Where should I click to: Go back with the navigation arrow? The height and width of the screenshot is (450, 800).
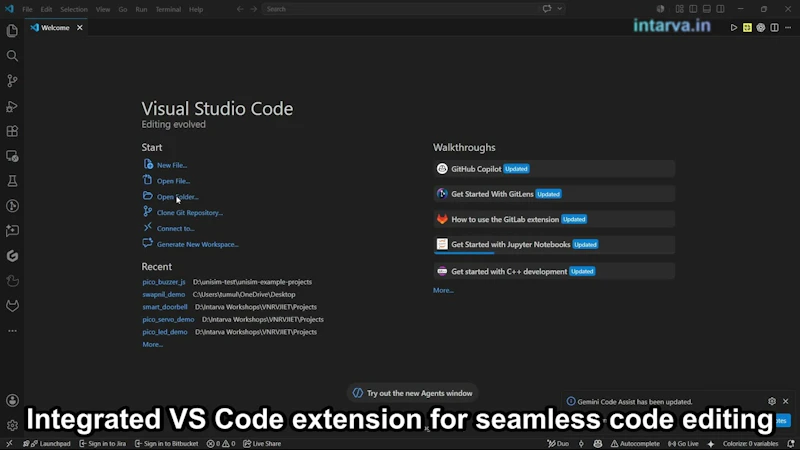[240, 9]
